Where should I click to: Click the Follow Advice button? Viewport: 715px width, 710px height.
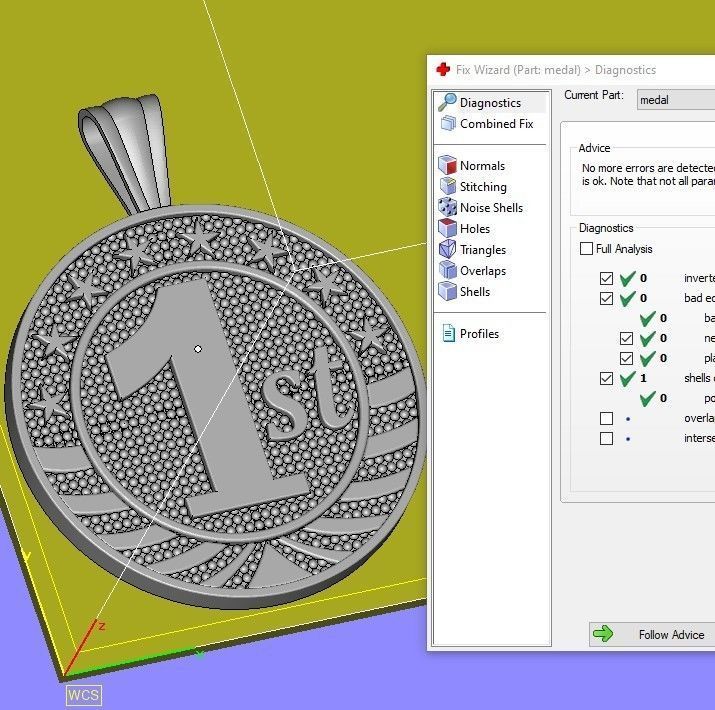(x=652, y=634)
